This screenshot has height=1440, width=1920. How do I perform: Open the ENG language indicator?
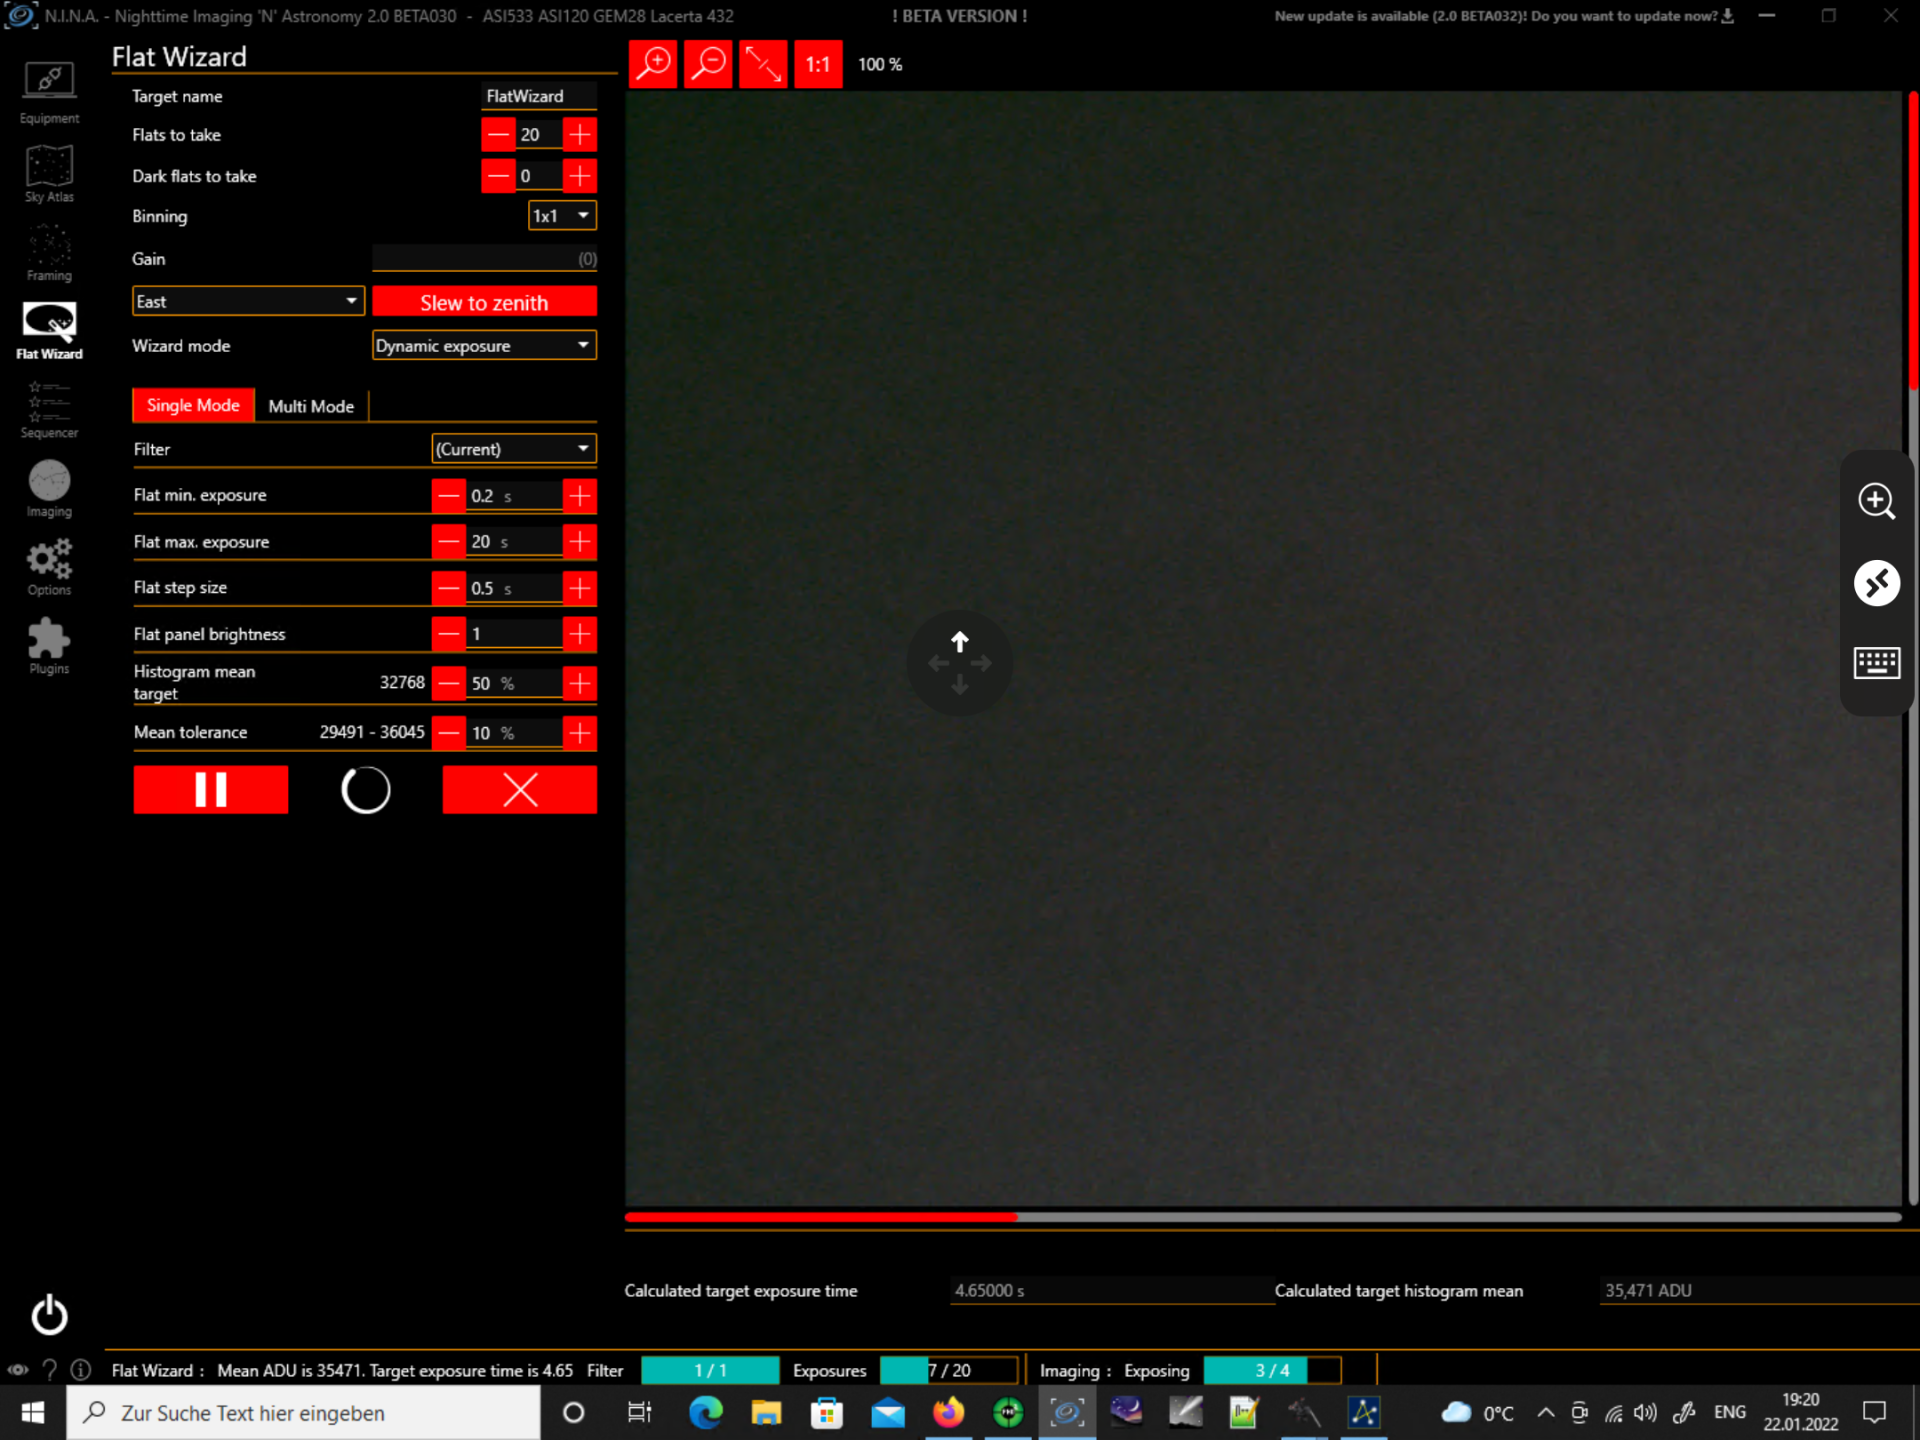tap(1729, 1412)
